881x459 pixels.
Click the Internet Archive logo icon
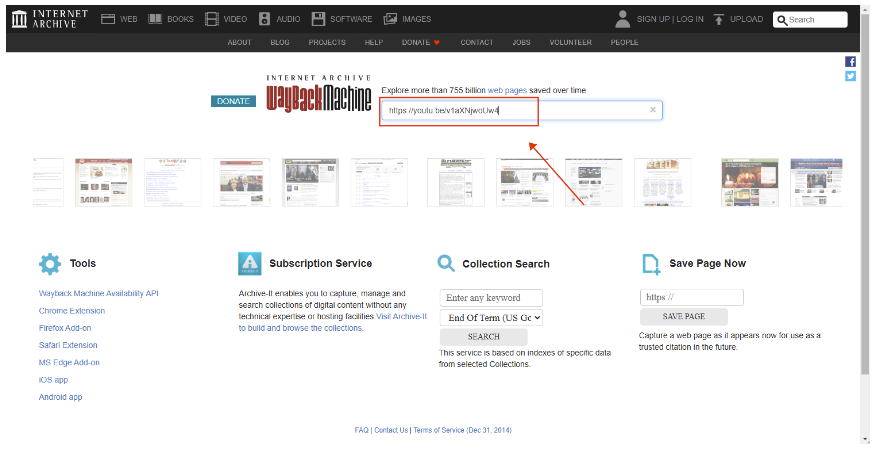click(20, 18)
